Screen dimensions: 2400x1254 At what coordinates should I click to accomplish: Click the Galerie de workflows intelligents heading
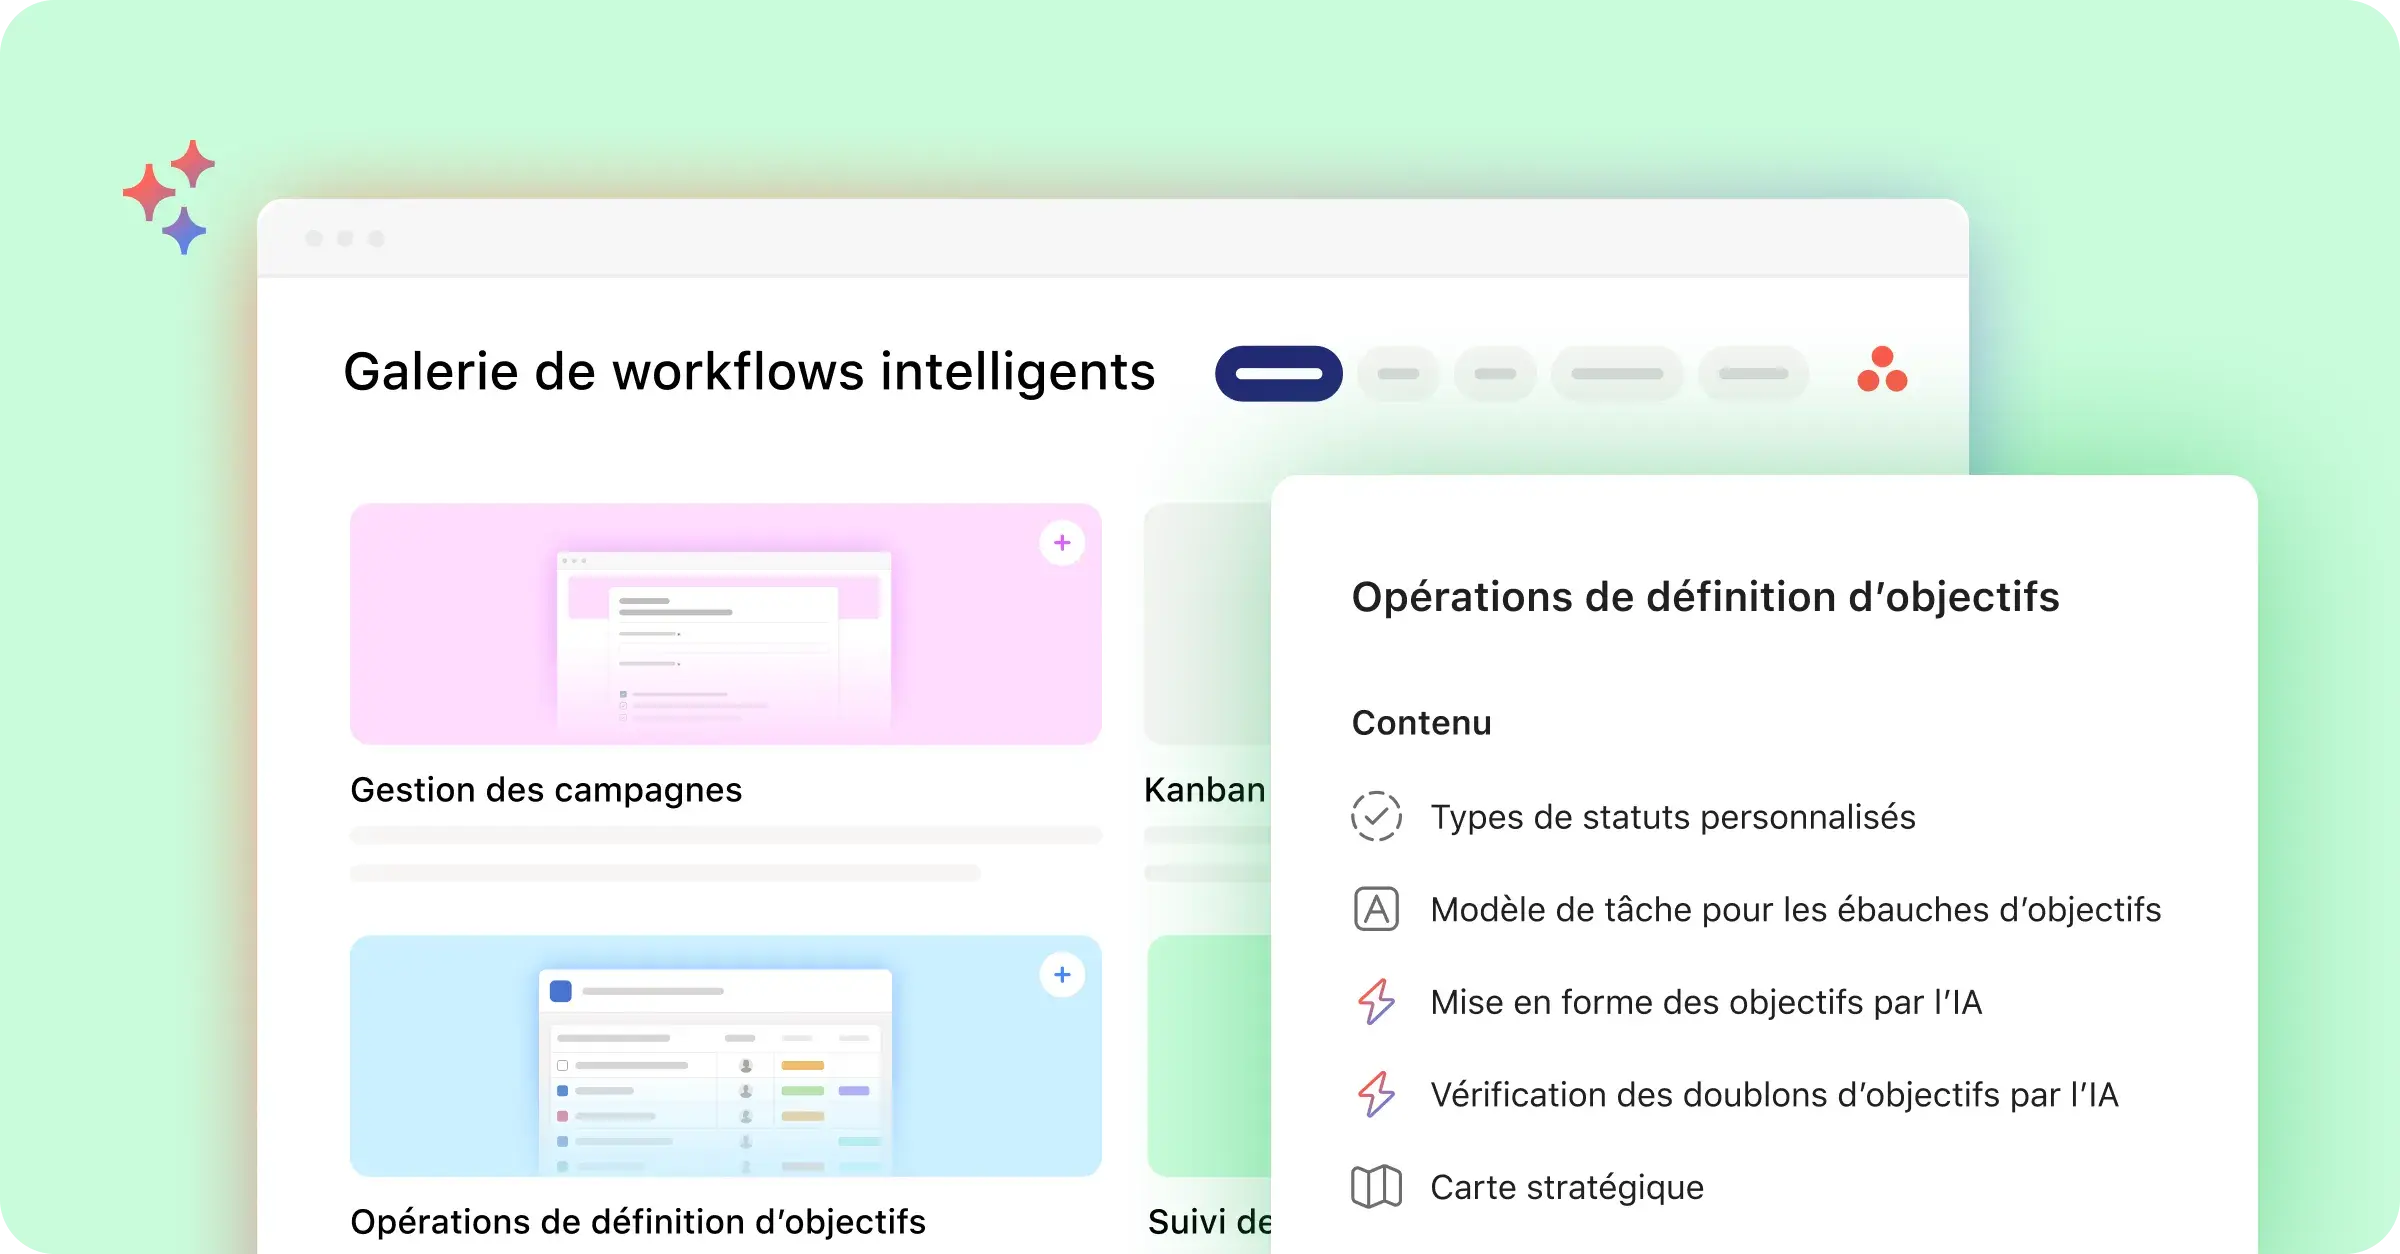click(x=749, y=372)
